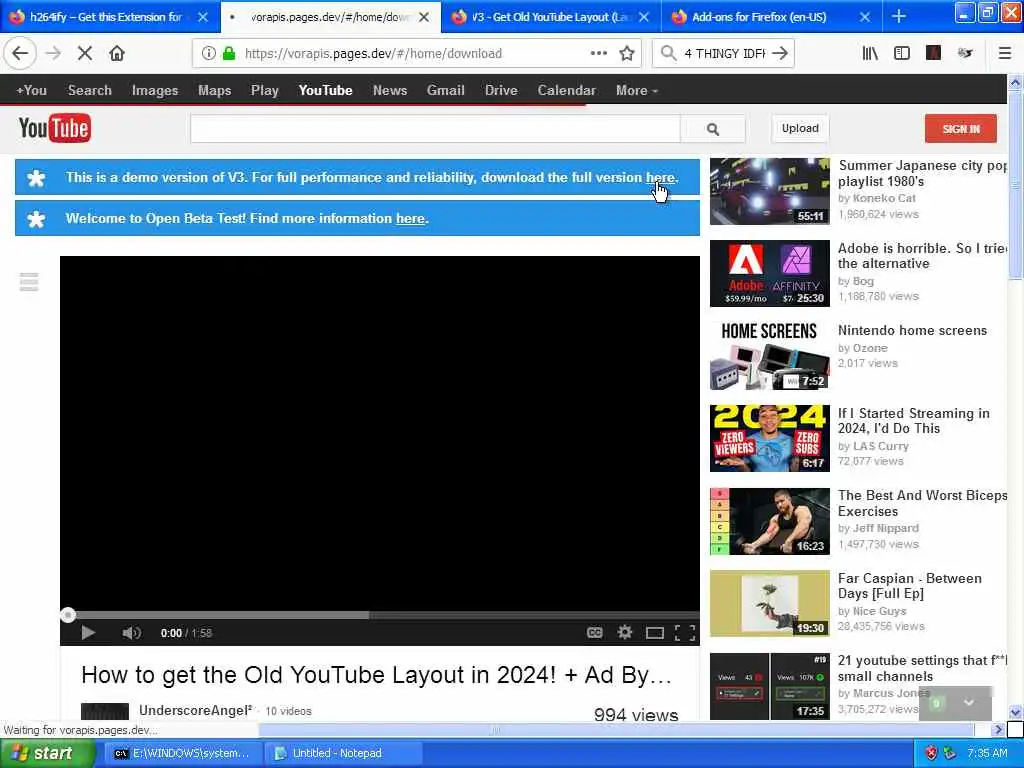Click the horizontal scrollbar right arrow
Viewport: 1024px width, 768px height.
[x=997, y=729]
